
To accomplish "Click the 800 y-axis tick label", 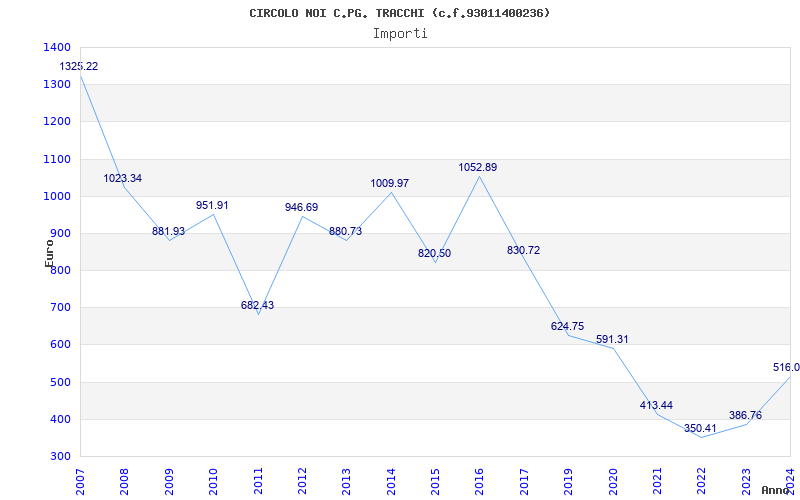I will [x=61, y=271].
